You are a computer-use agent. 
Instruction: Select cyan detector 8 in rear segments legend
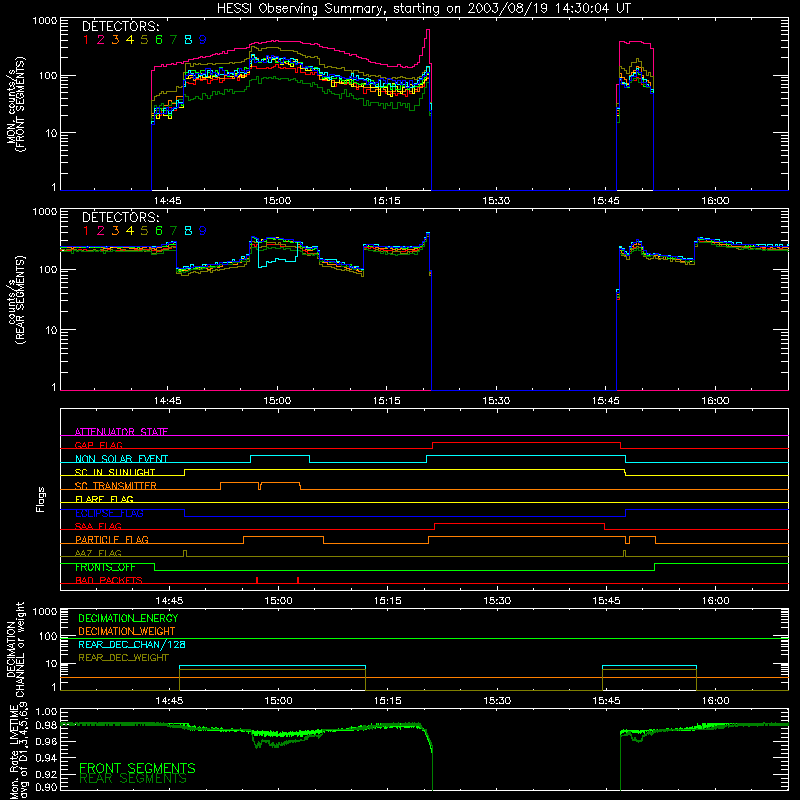188,231
